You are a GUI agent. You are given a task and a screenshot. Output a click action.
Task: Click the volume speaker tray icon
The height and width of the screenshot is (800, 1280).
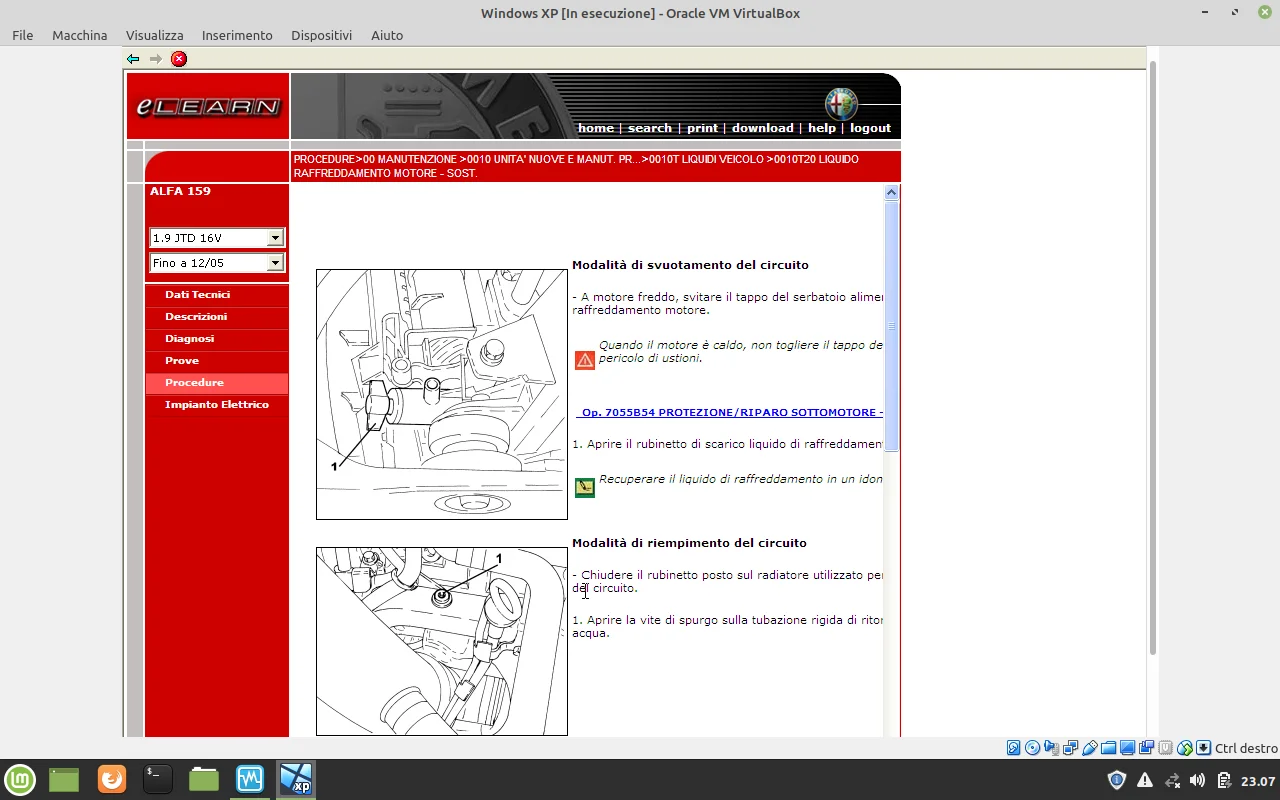(x=1198, y=780)
